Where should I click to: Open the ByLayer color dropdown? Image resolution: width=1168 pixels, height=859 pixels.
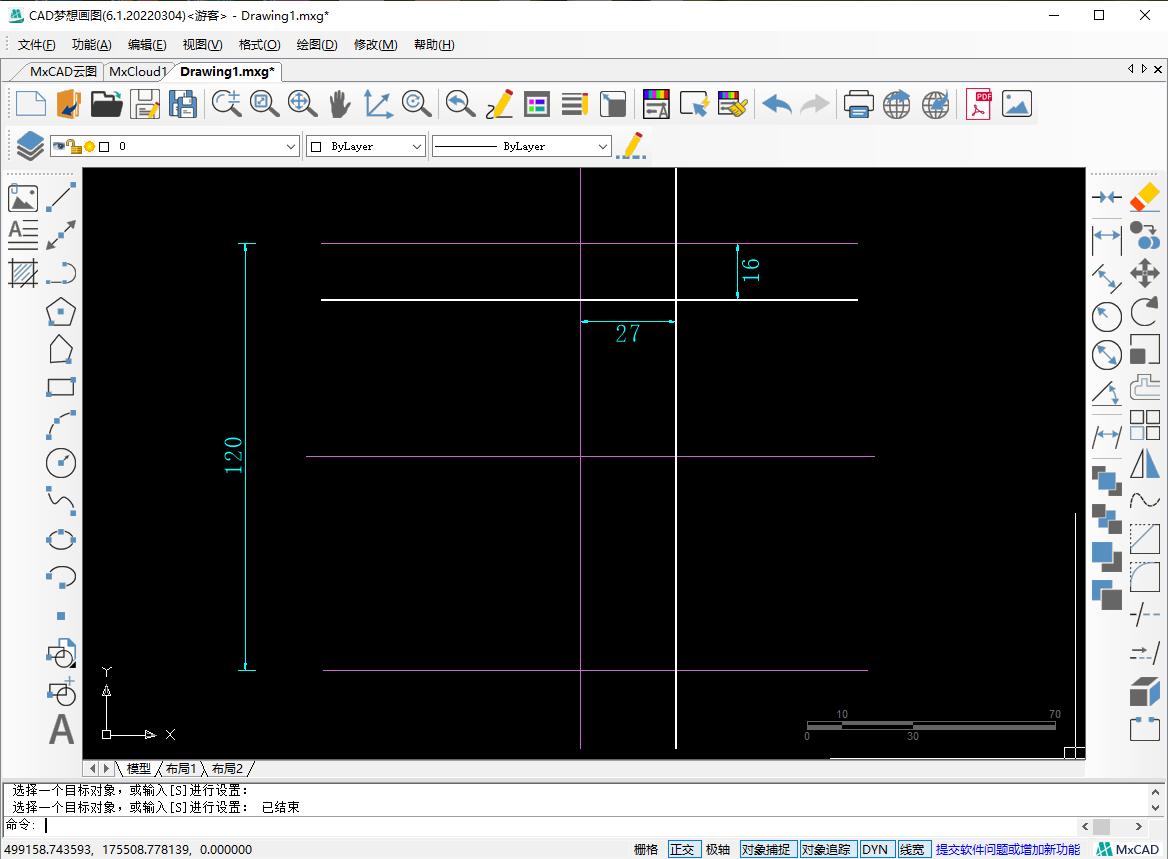click(x=417, y=146)
